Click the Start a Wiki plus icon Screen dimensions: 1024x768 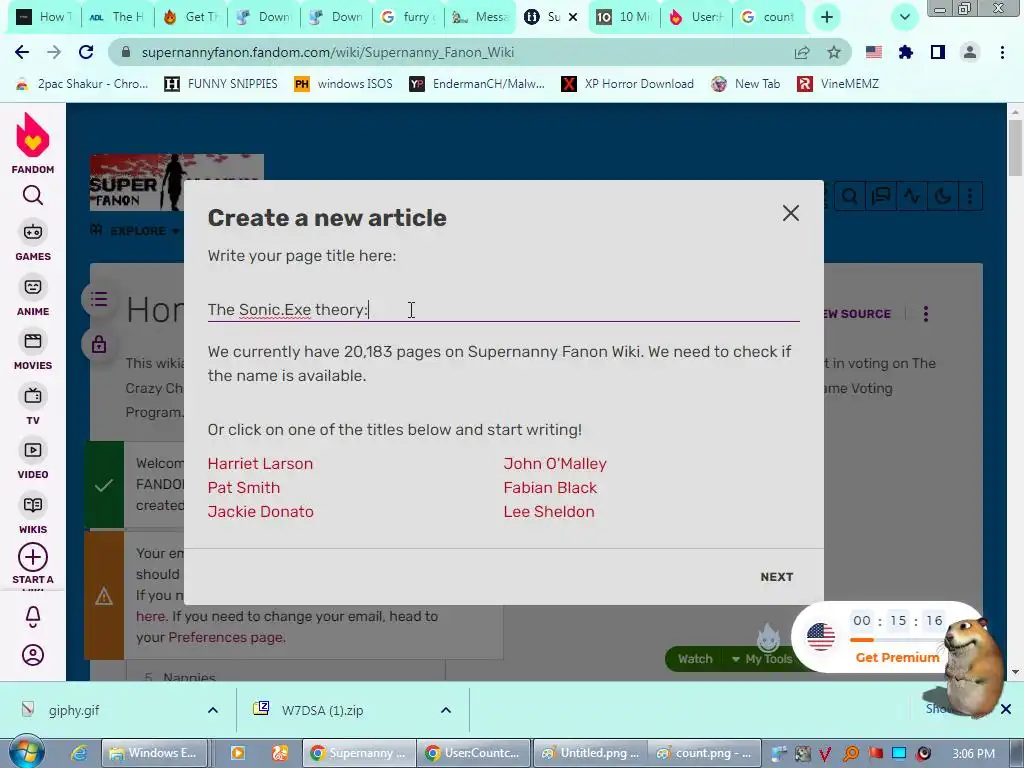click(33, 558)
